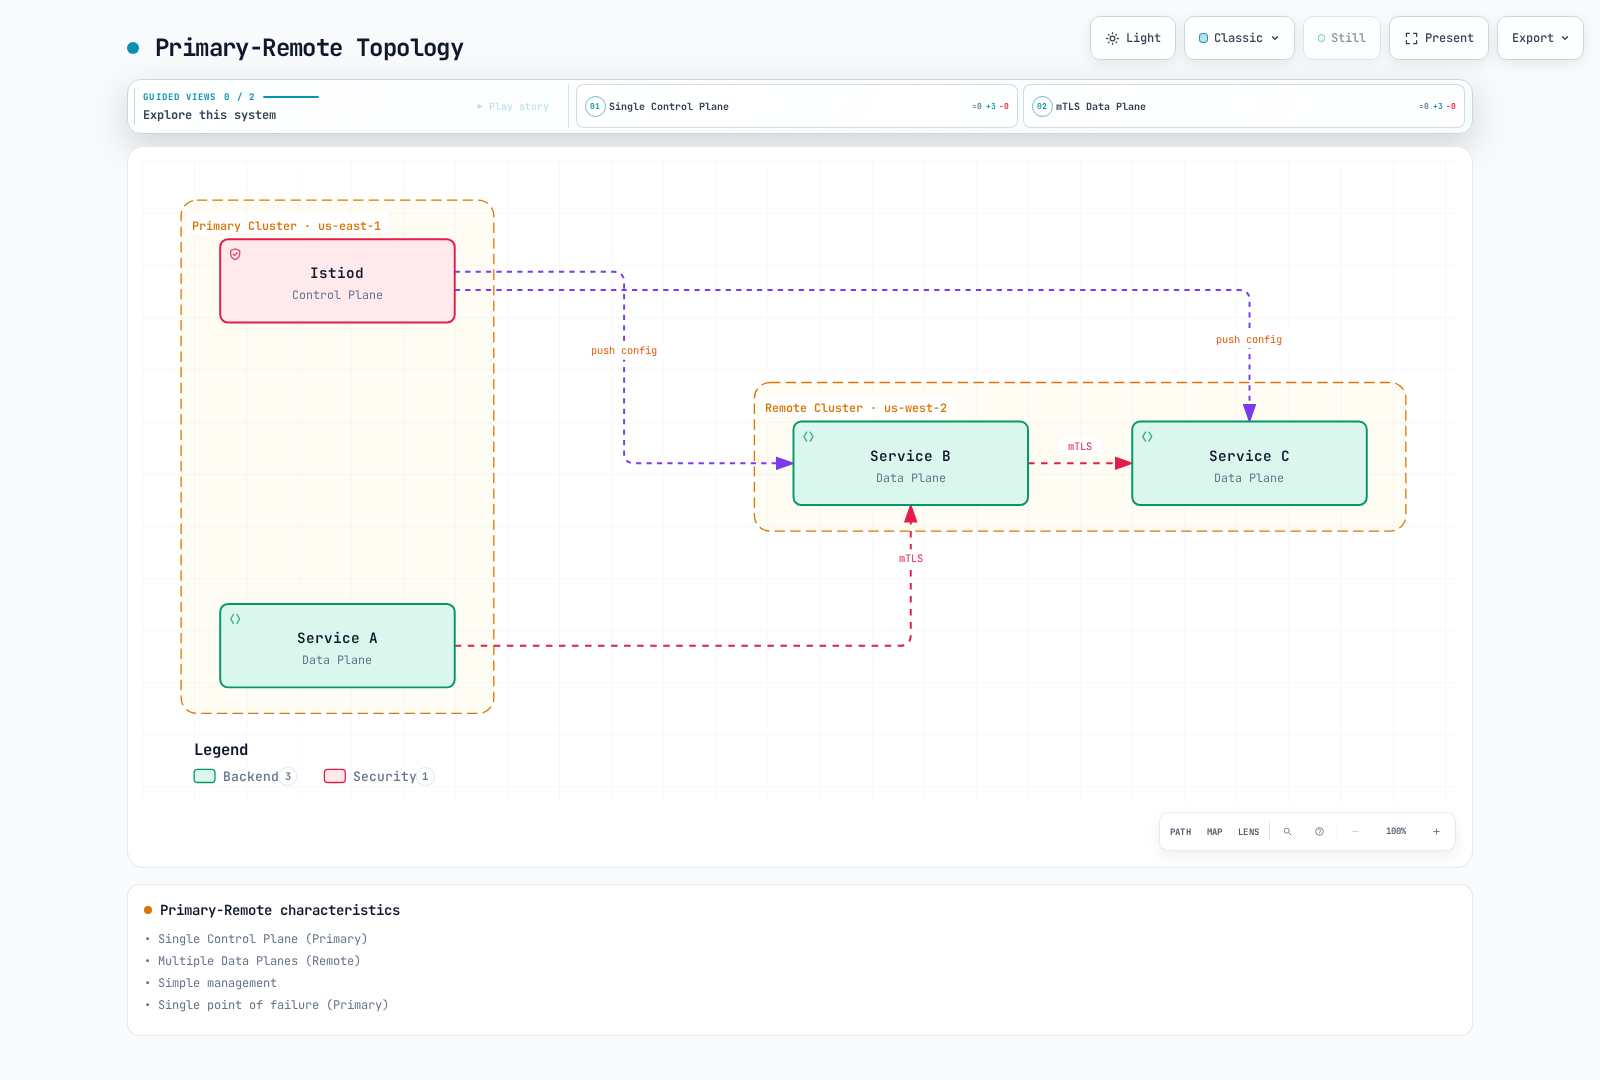Activate MAP mode
1600x1080 pixels.
(1214, 832)
